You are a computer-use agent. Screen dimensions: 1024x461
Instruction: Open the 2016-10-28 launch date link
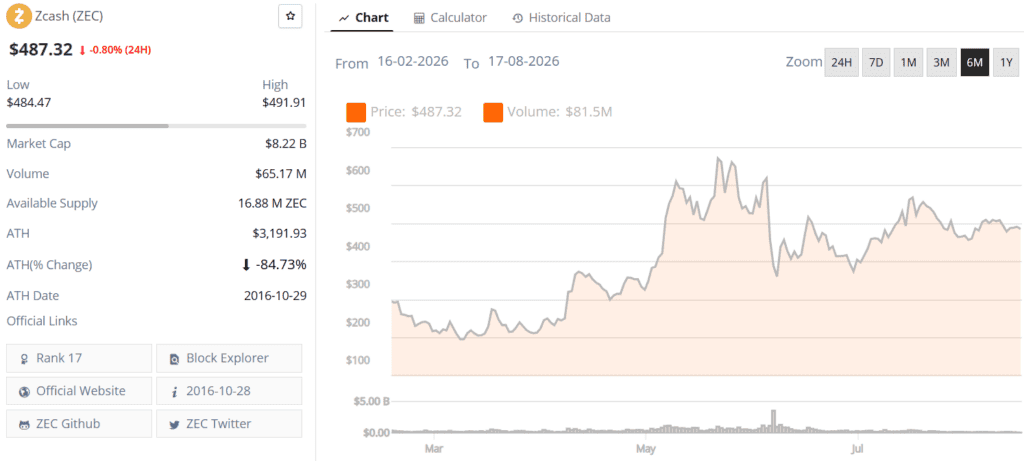coord(229,391)
